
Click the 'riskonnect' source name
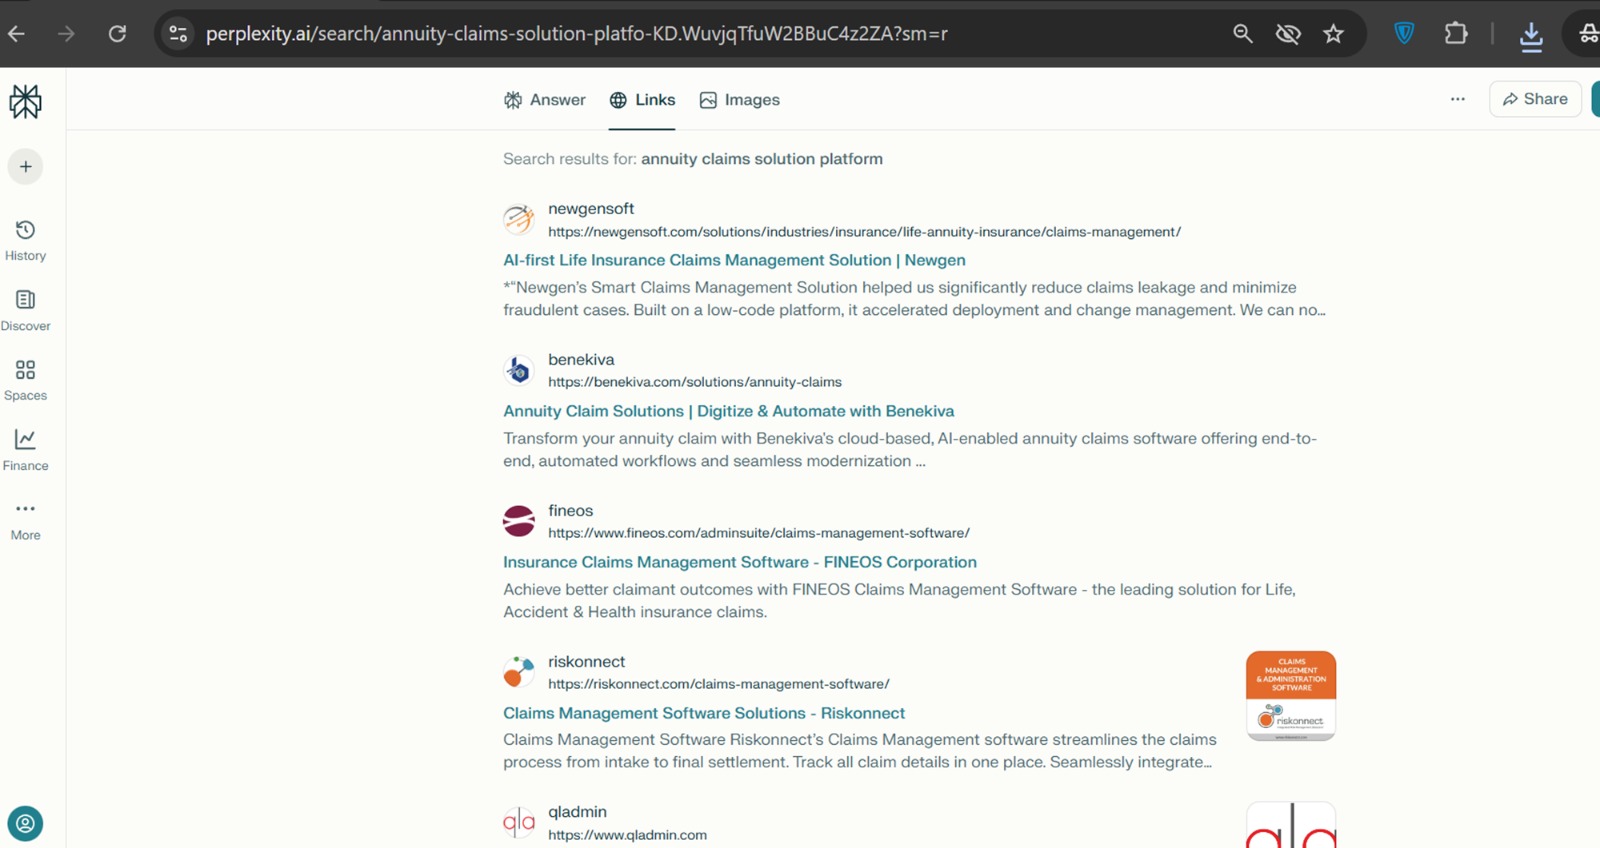click(x=587, y=662)
